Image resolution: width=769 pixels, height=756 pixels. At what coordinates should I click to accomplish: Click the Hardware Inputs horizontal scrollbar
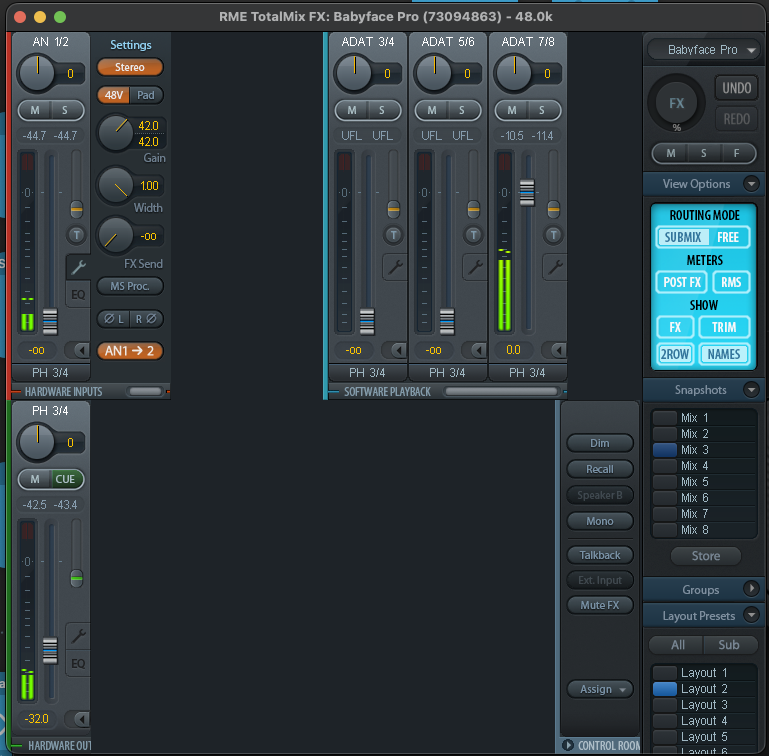145,391
